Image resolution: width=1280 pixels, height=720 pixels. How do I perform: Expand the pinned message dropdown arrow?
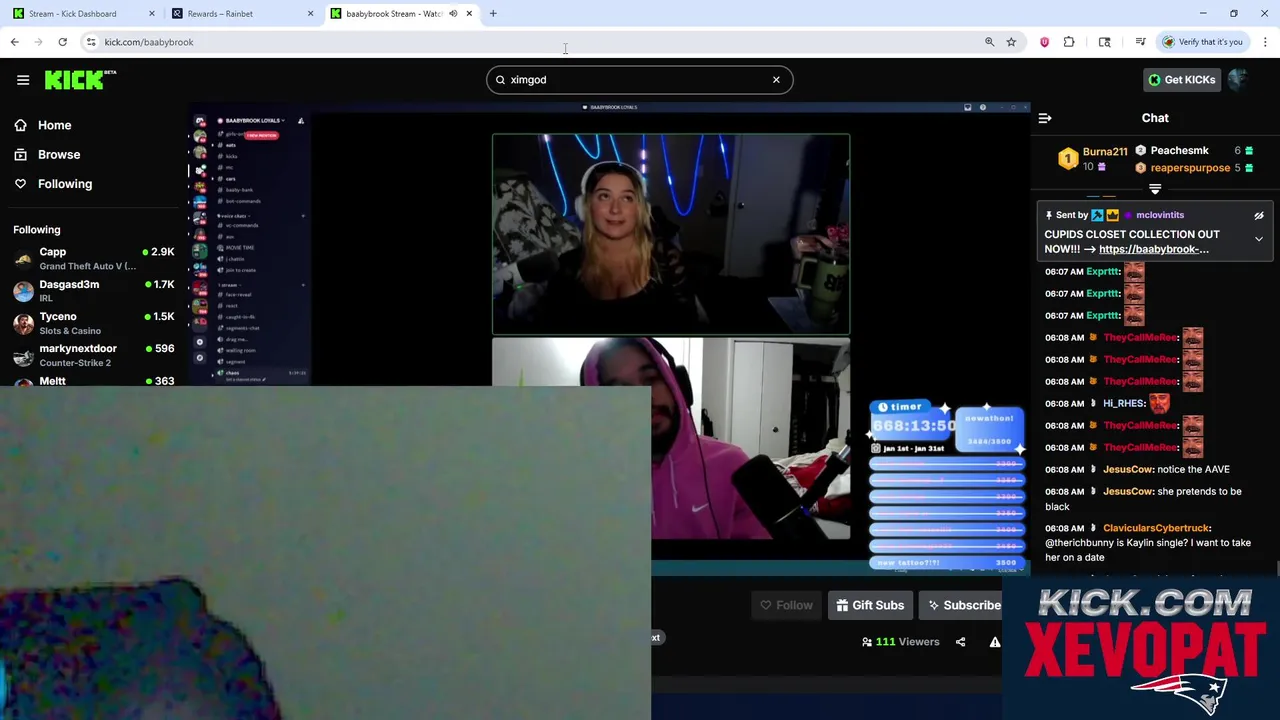pos(1259,239)
